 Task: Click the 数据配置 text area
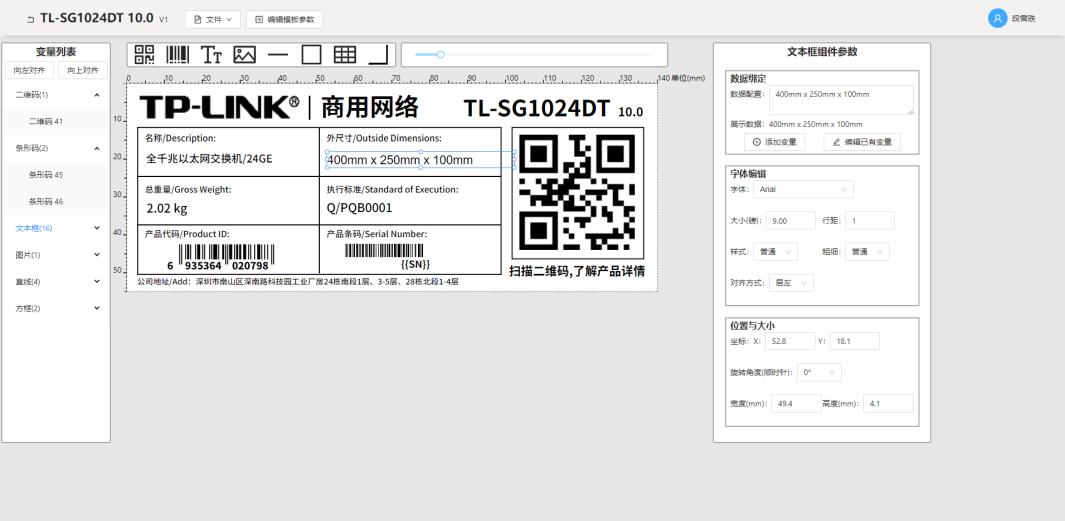pyautogui.click(x=842, y=100)
